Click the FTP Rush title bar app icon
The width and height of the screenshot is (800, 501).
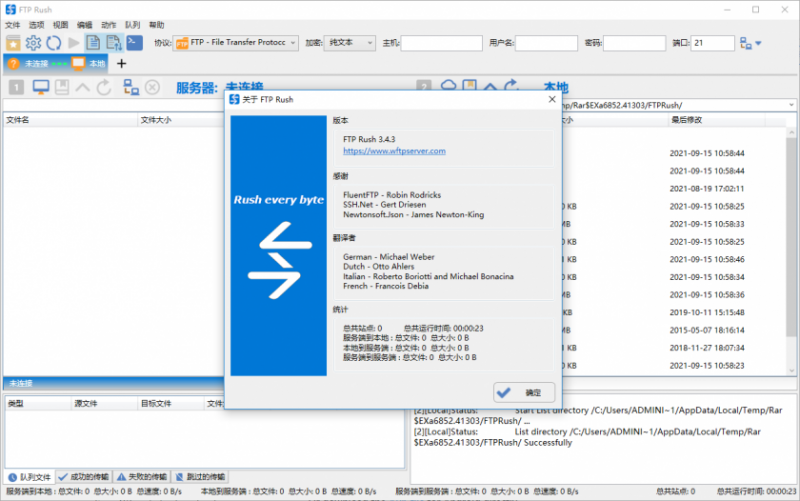coord(10,10)
